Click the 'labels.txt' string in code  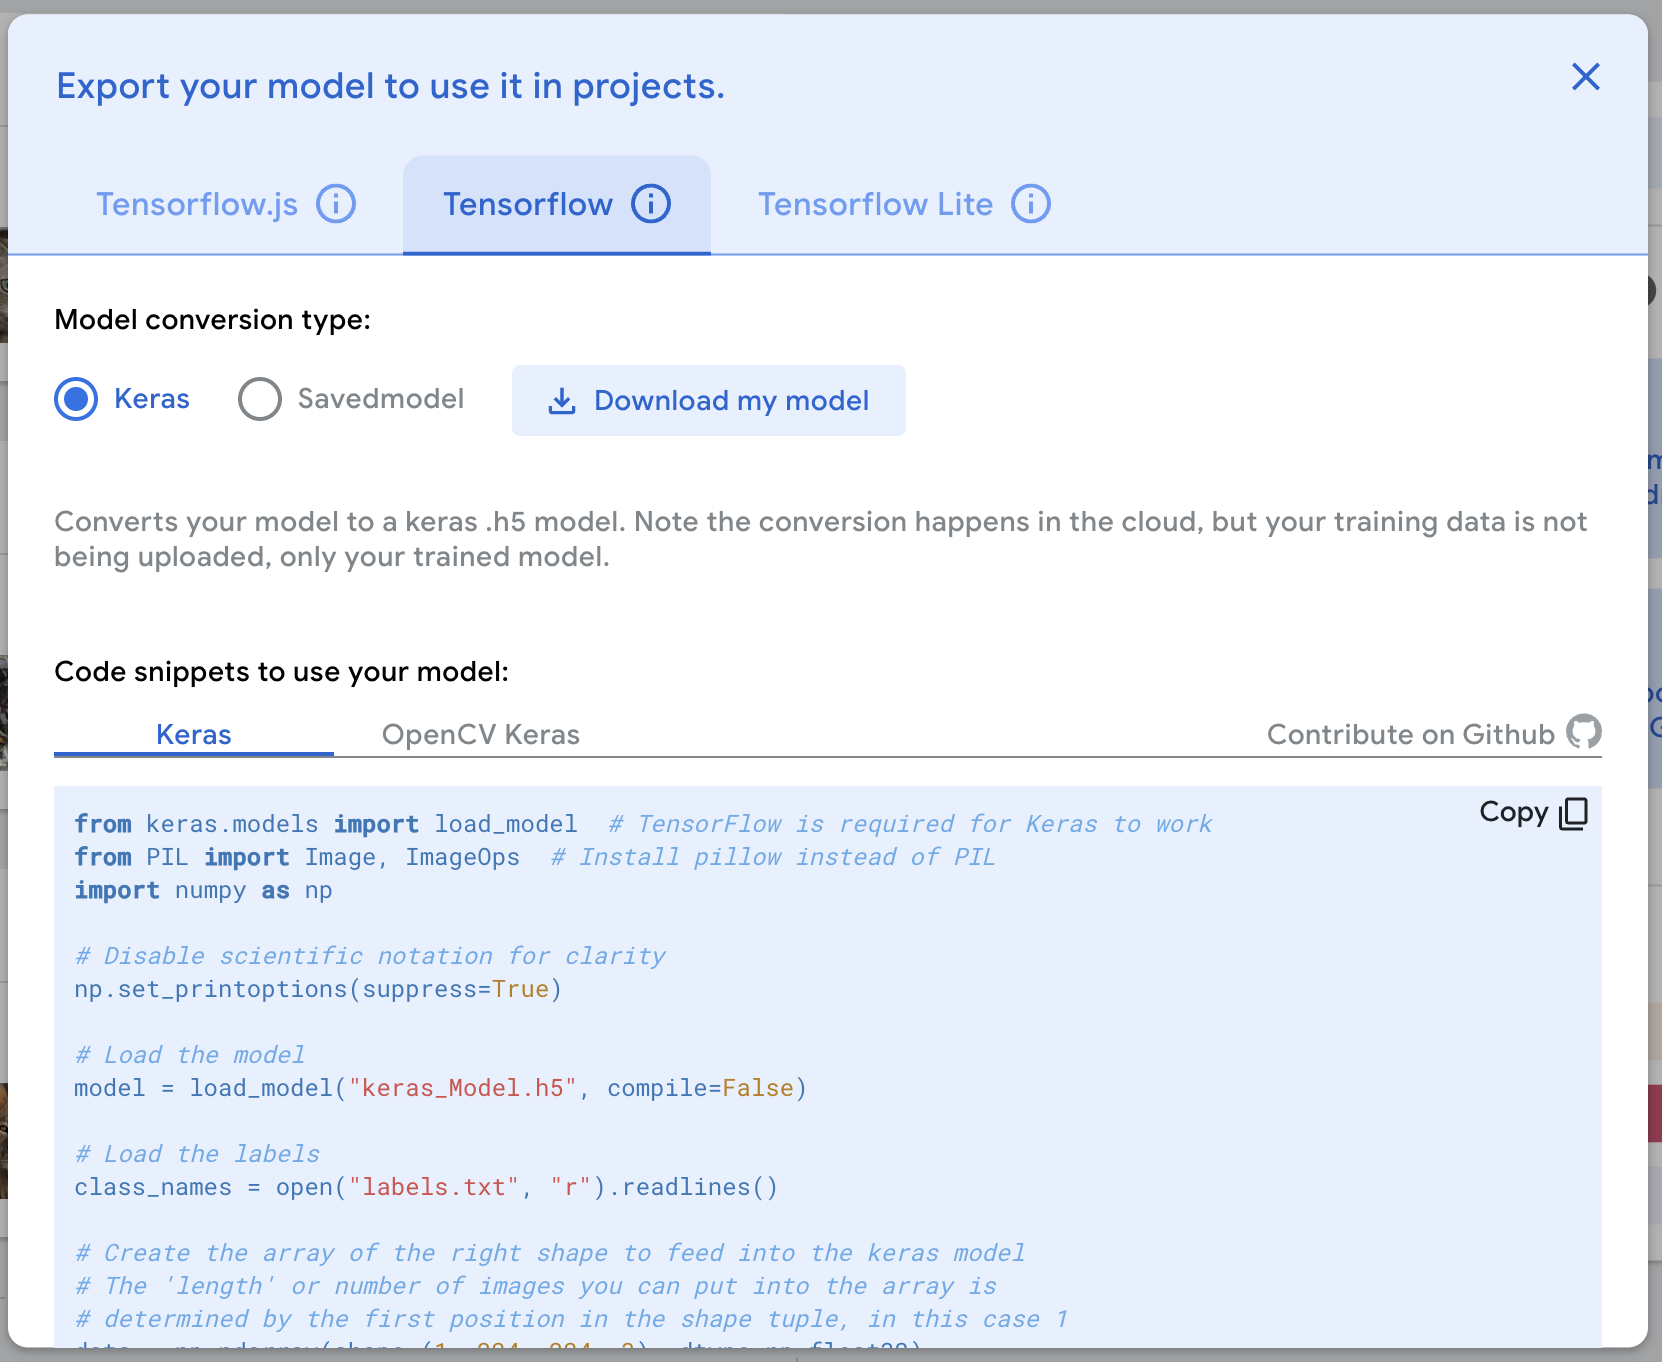(434, 1187)
